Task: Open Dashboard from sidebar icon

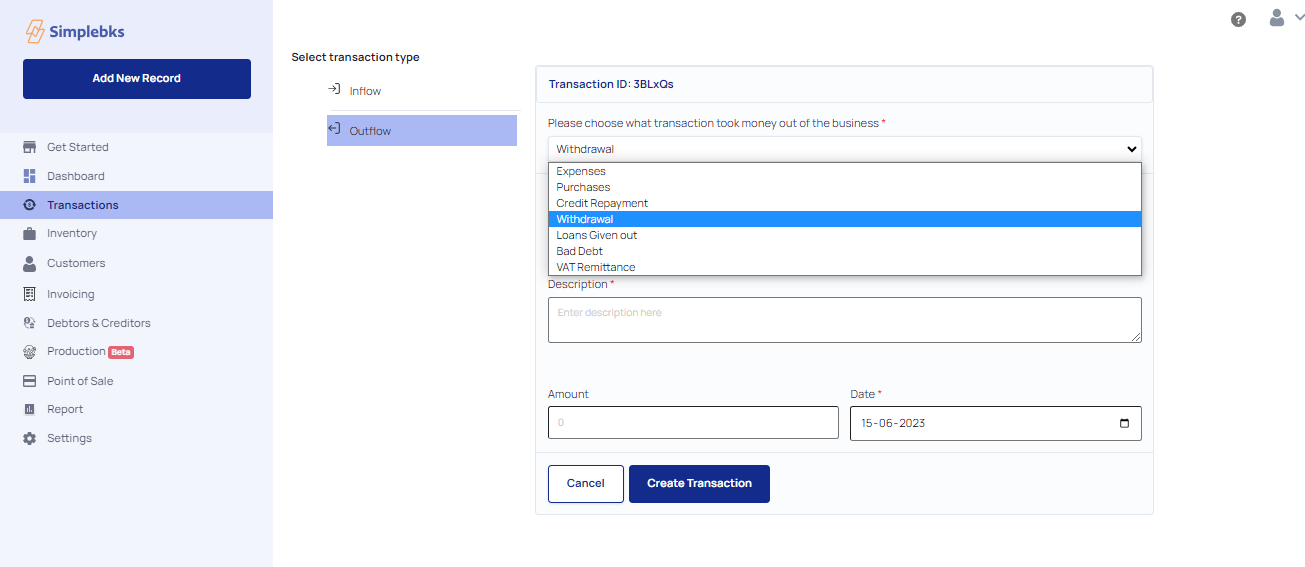Action: [x=29, y=176]
